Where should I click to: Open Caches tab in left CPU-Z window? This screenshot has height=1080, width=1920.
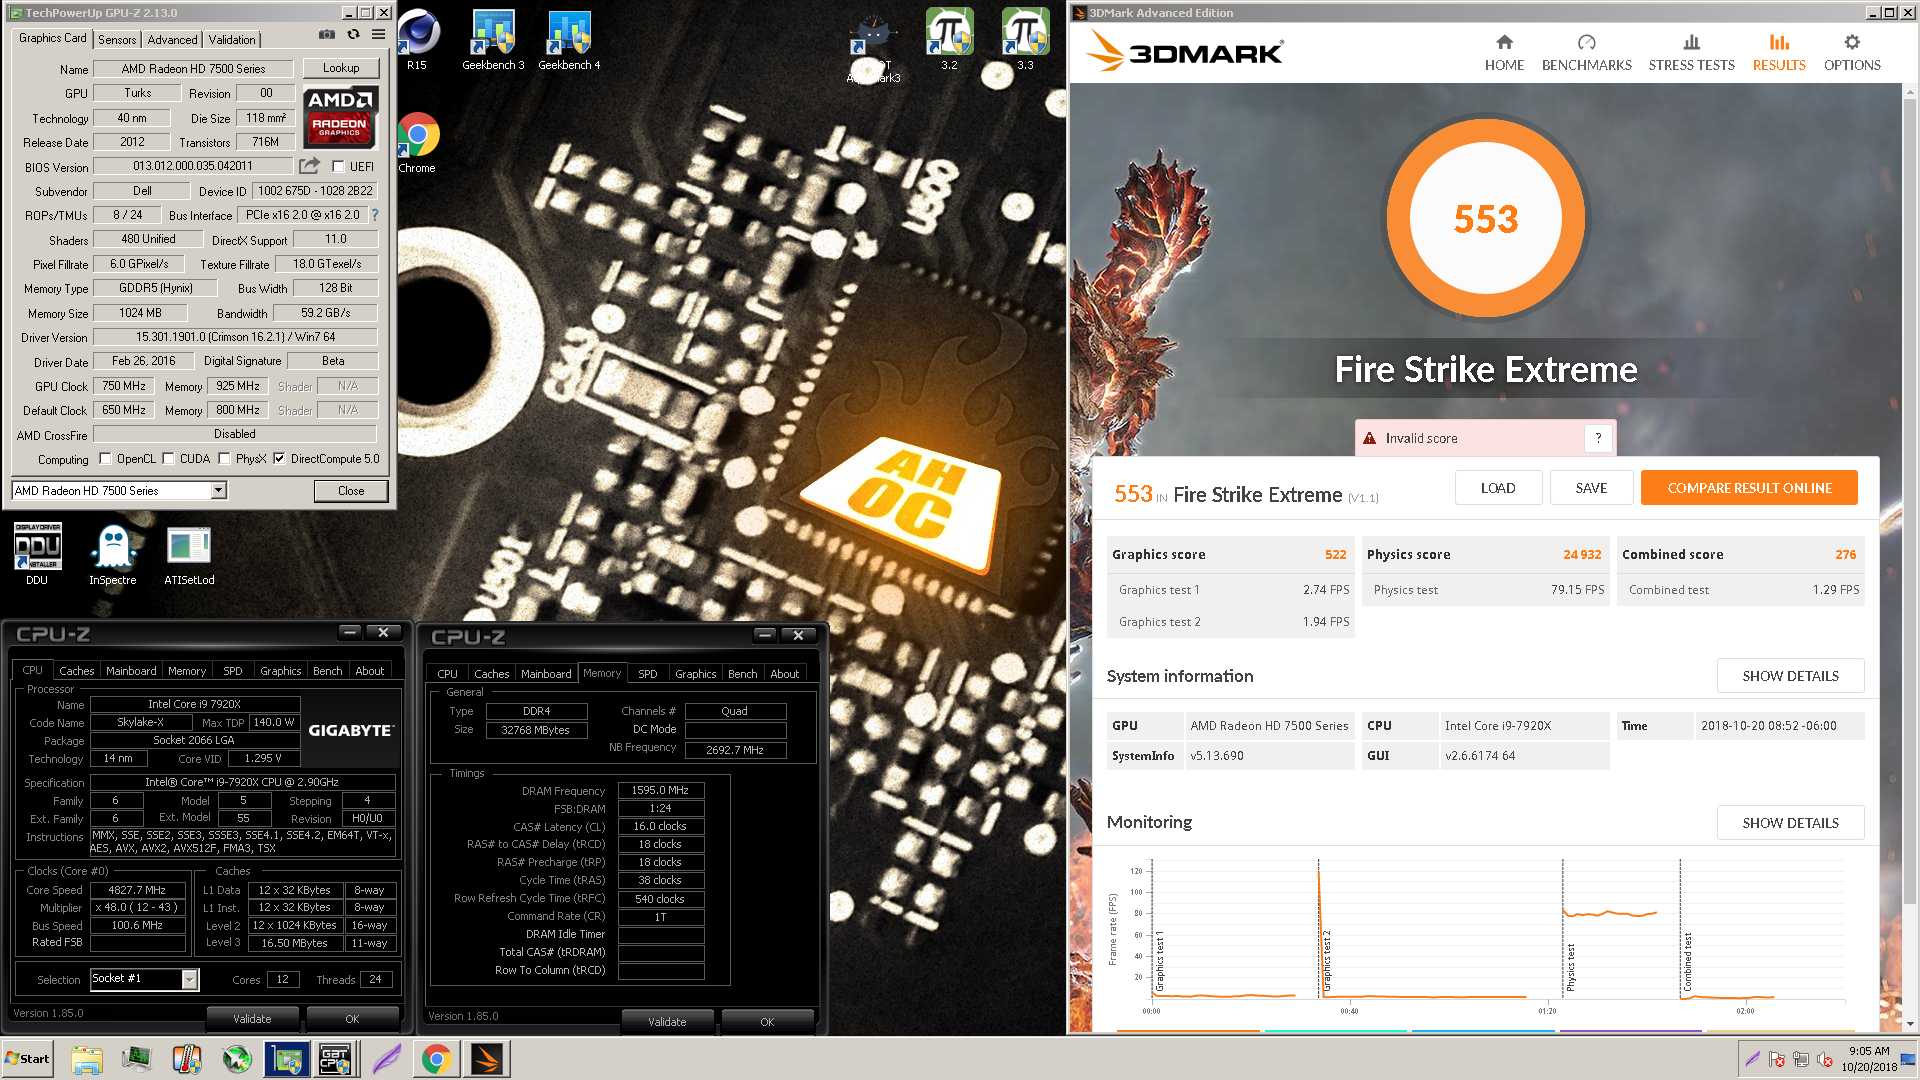pos(76,671)
